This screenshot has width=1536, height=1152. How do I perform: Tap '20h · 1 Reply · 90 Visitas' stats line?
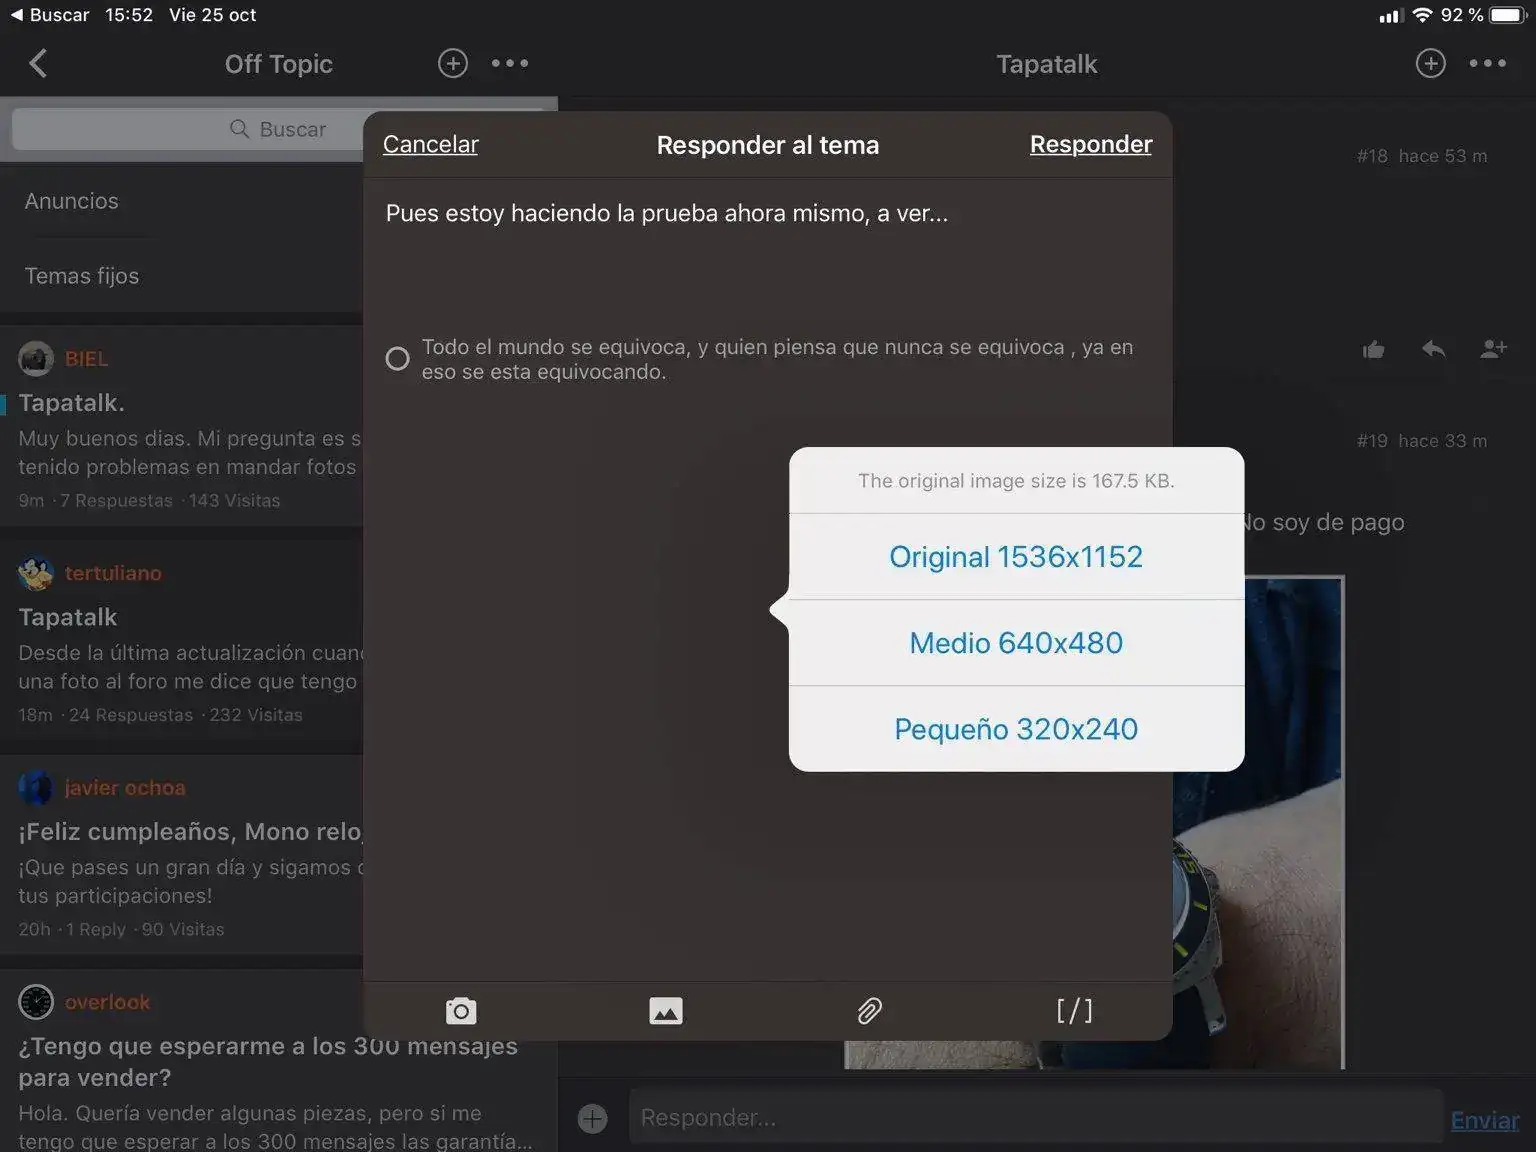tap(121, 930)
